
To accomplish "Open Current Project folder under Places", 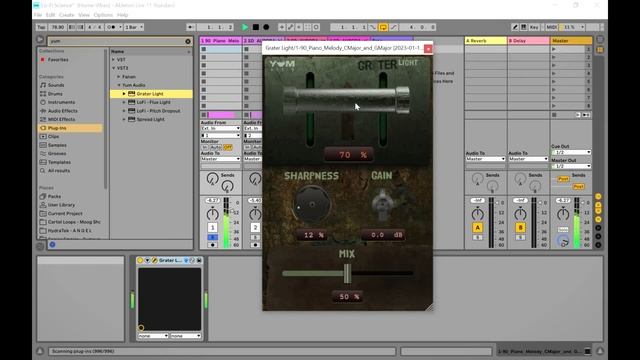I will tap(65, 213).
